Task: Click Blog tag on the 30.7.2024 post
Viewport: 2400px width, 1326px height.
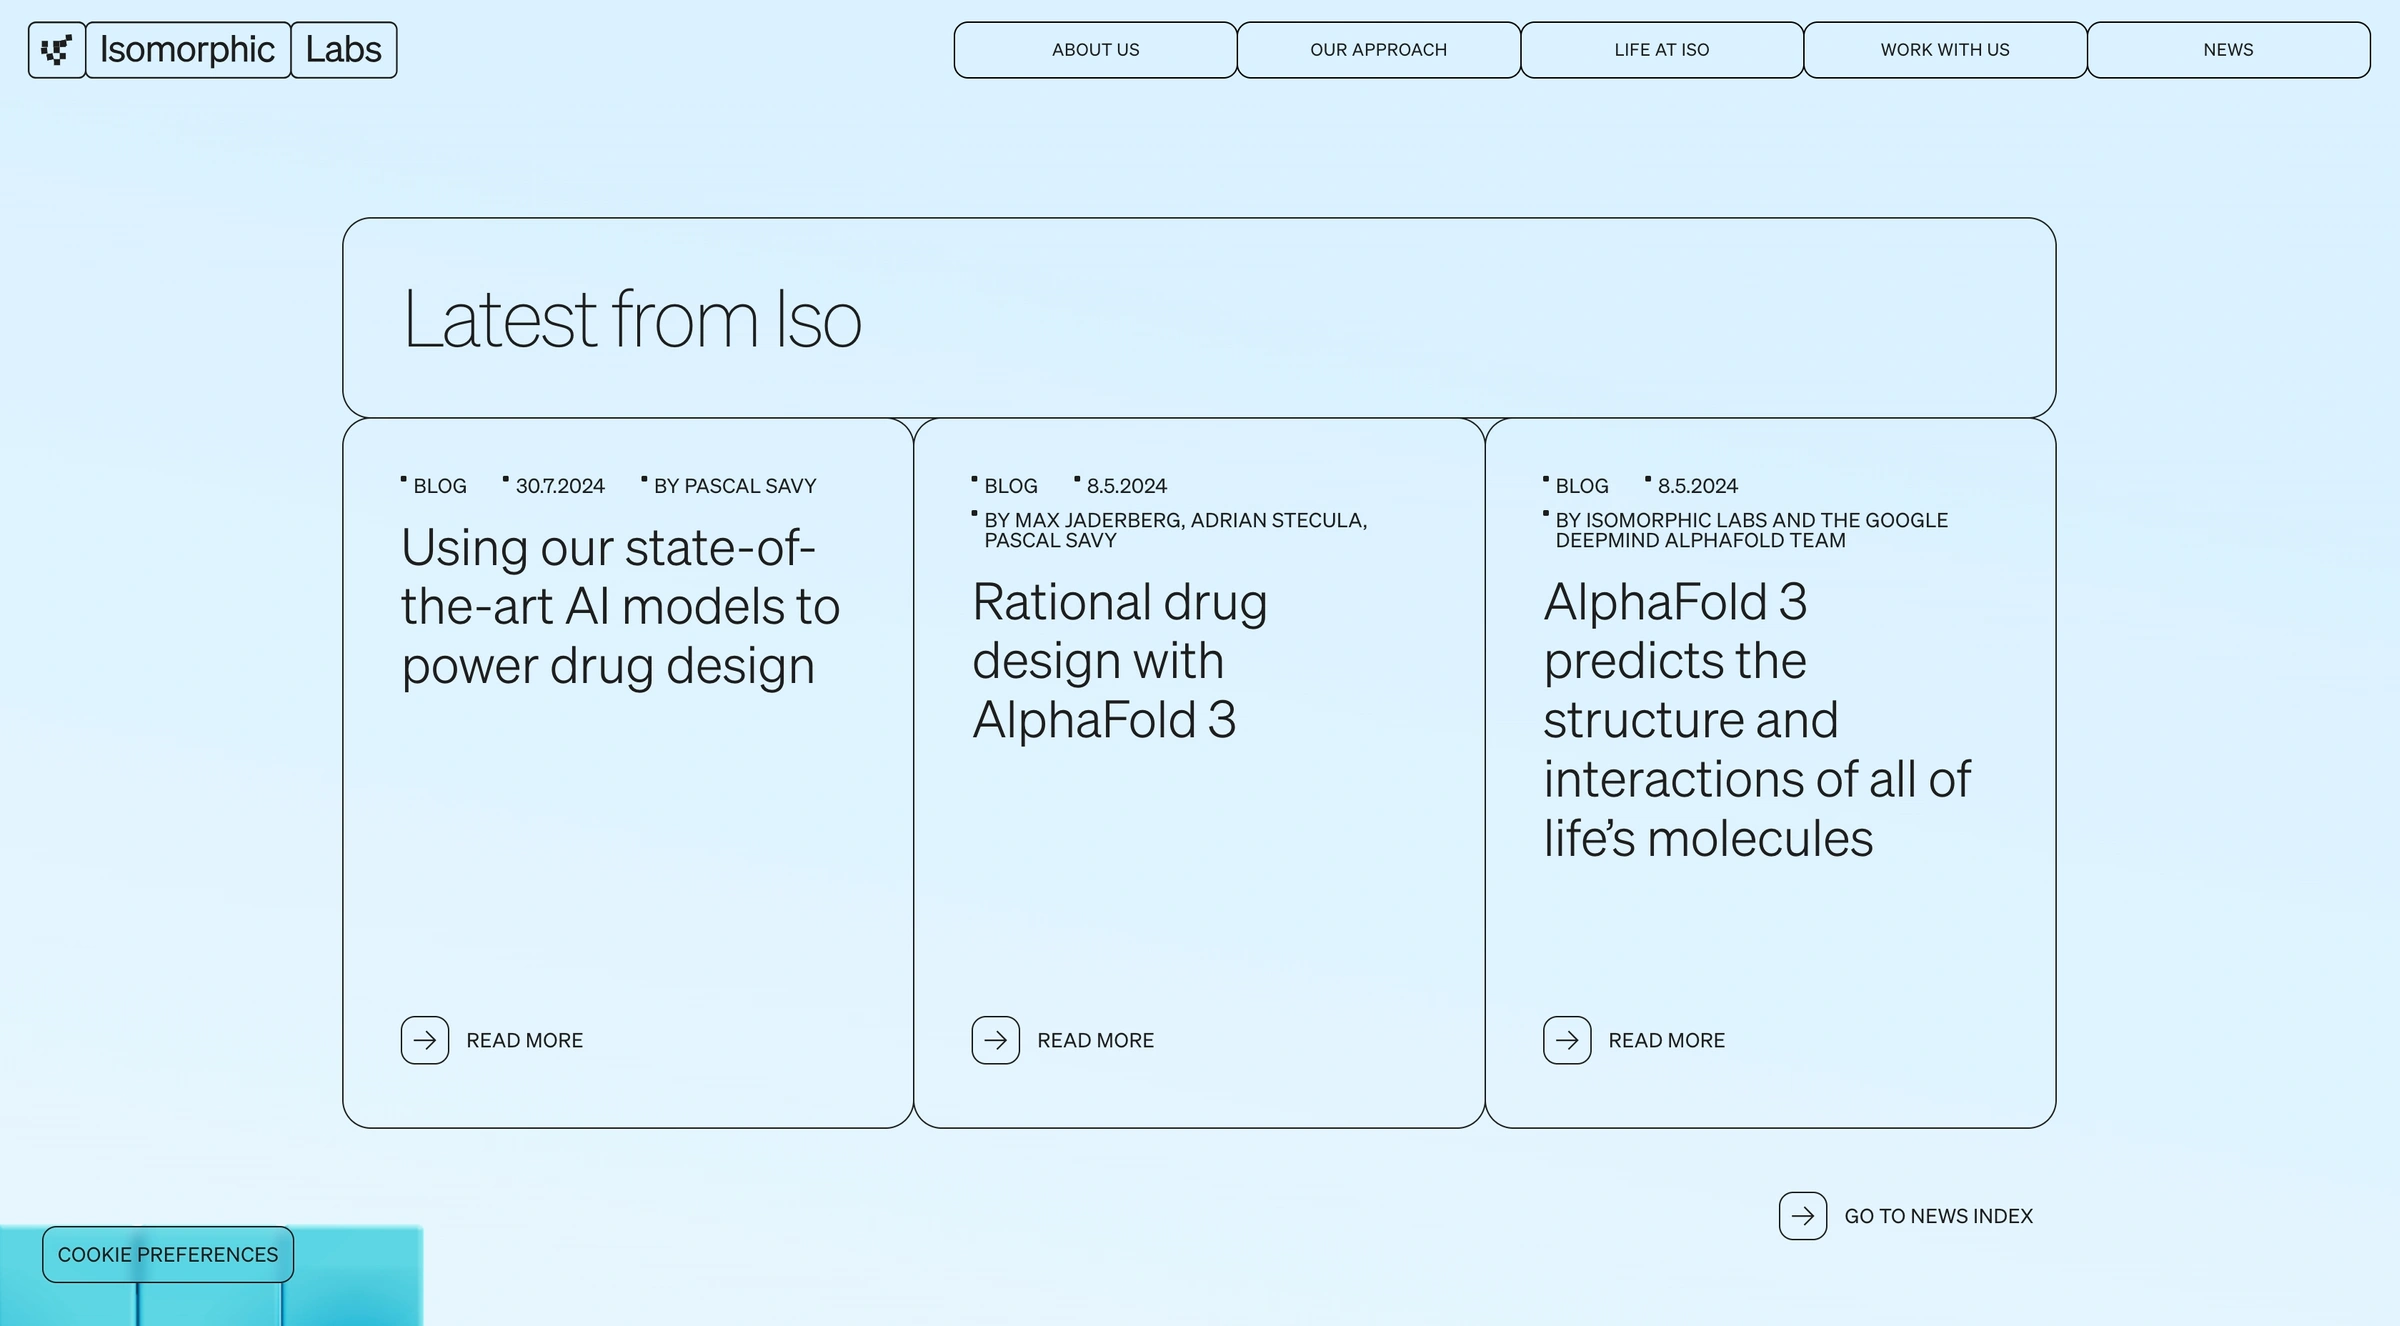Action: [x=440, y=486]
